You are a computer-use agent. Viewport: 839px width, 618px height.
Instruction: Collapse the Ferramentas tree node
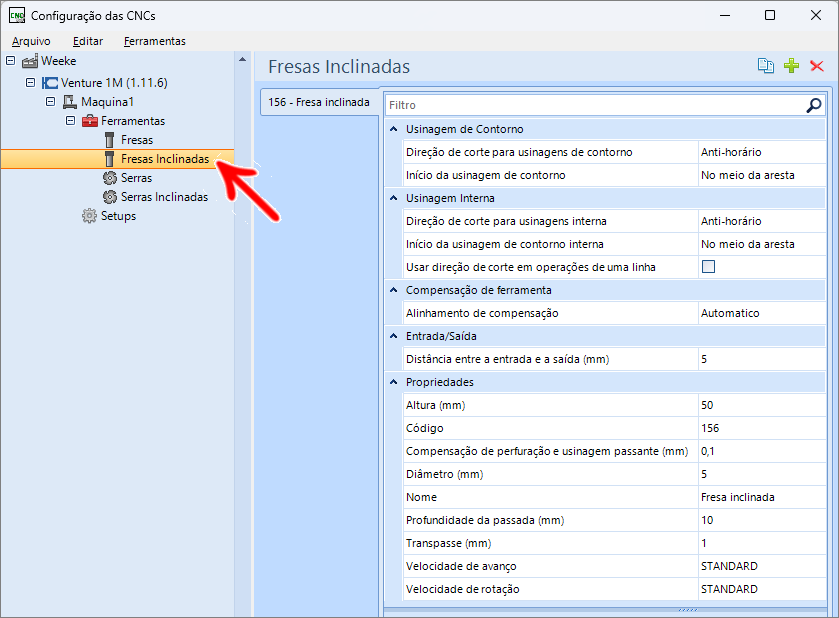70,120
